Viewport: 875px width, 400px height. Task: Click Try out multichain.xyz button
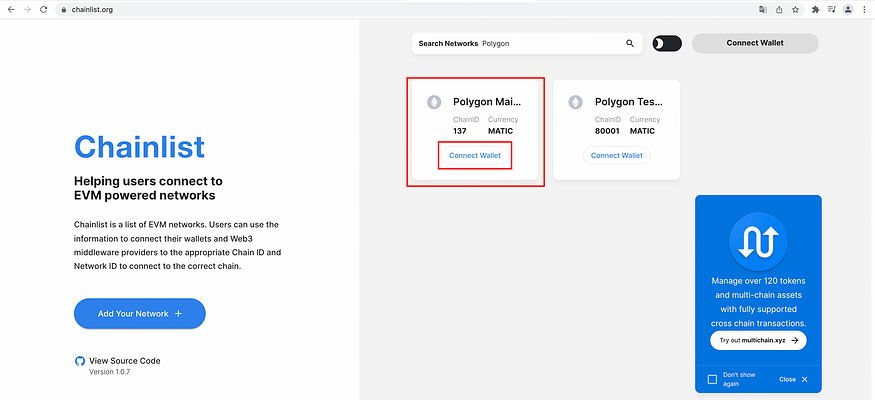click(x=758, y=340)
